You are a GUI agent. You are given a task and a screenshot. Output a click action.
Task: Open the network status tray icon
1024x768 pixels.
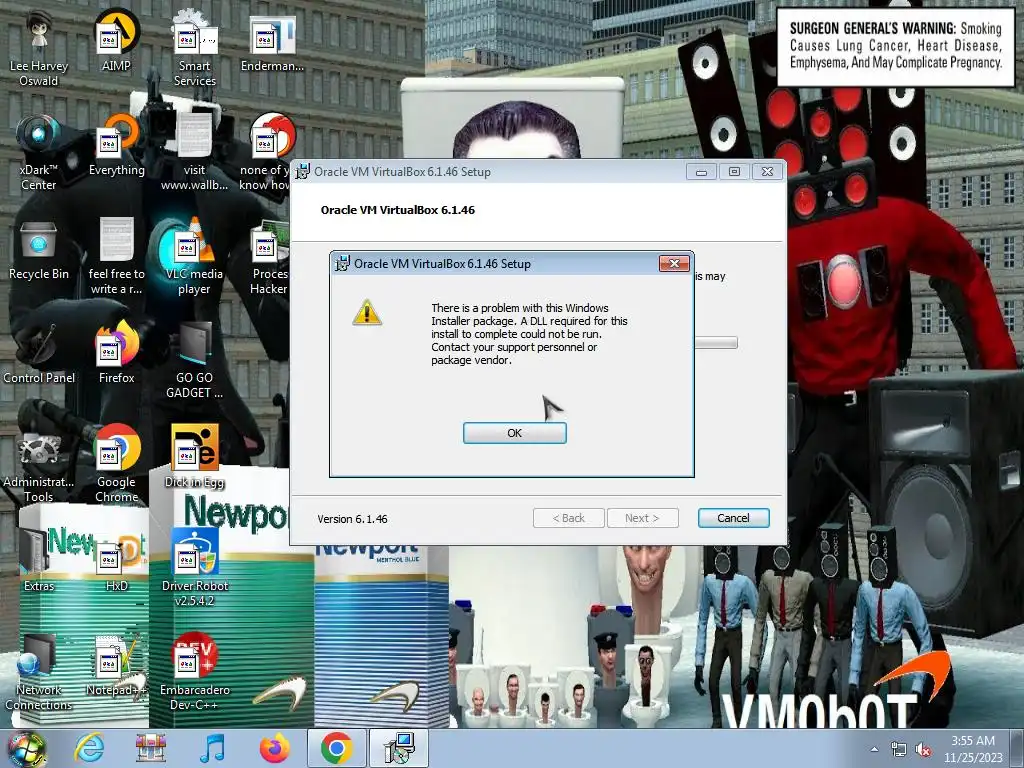pyautogui.click(x=899, y=750)
